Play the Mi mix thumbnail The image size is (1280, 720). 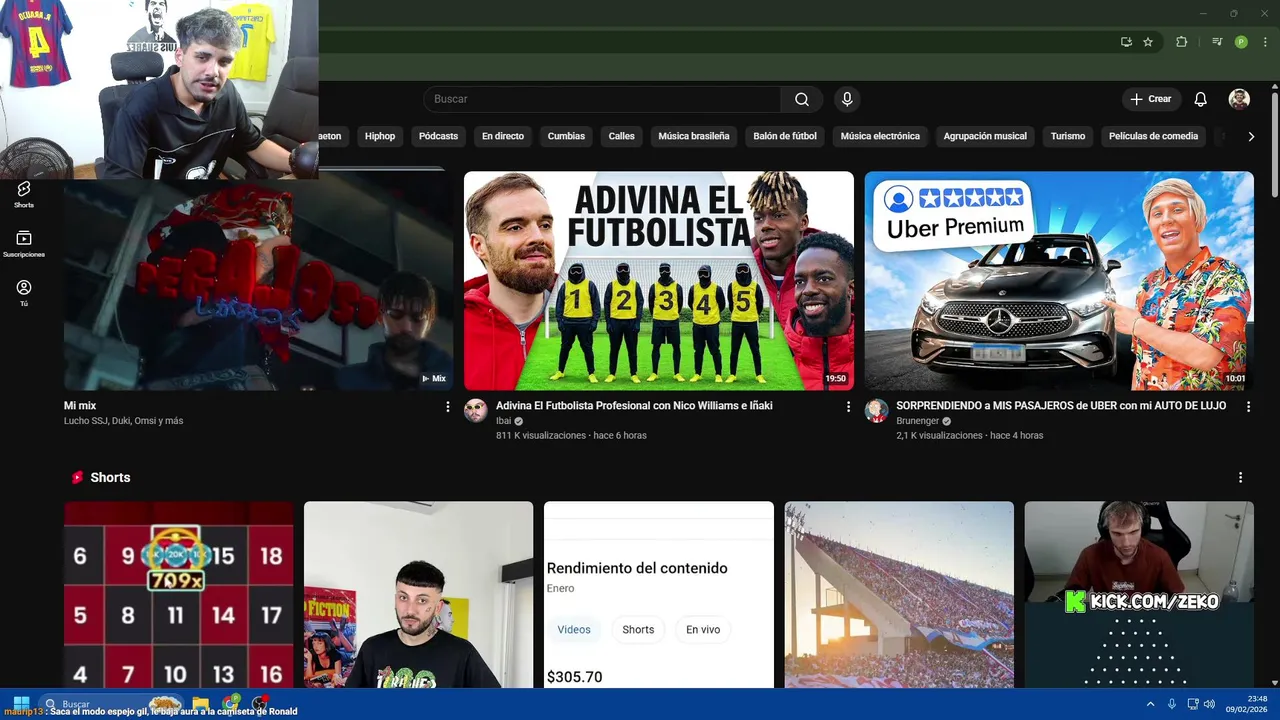(x=258, y=285)
